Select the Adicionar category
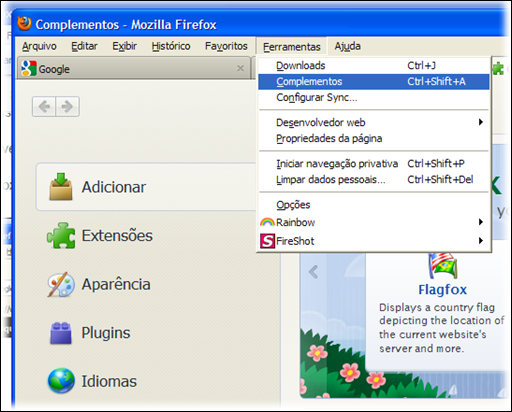 click(x=147, y=187)
